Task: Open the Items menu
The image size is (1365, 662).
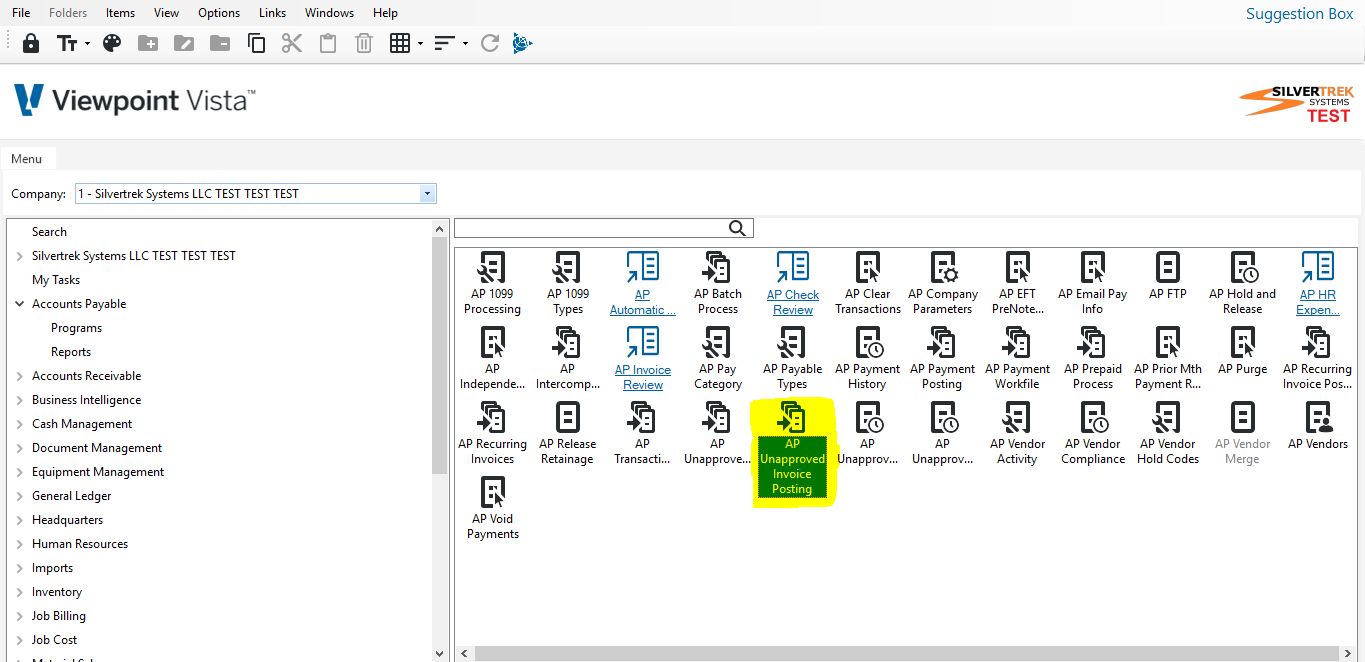Action: tap(120, 13)
